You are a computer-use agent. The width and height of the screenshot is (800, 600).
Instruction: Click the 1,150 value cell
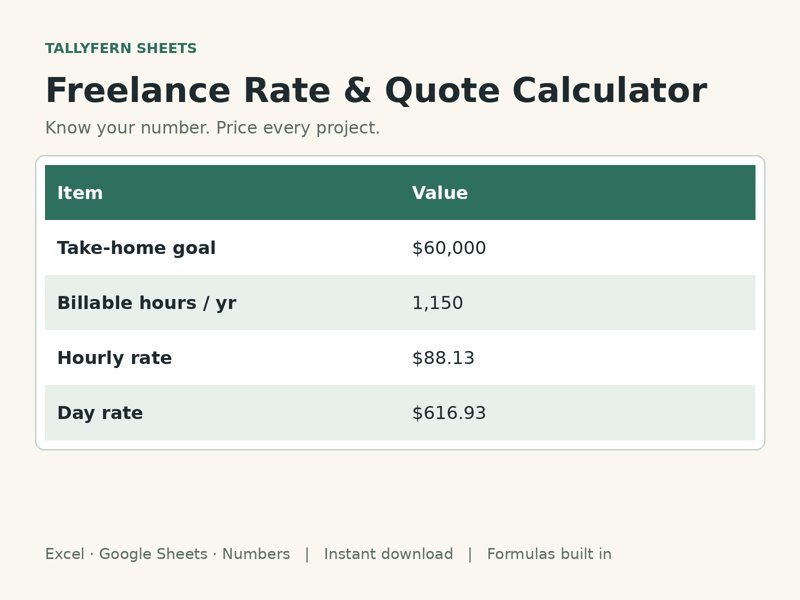[437, 303]
